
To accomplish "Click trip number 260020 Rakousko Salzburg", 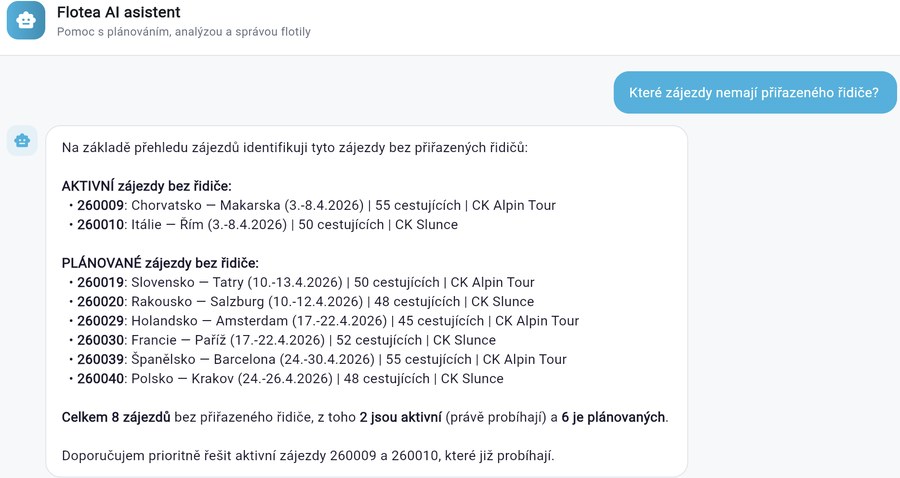I will coord(100,301).
